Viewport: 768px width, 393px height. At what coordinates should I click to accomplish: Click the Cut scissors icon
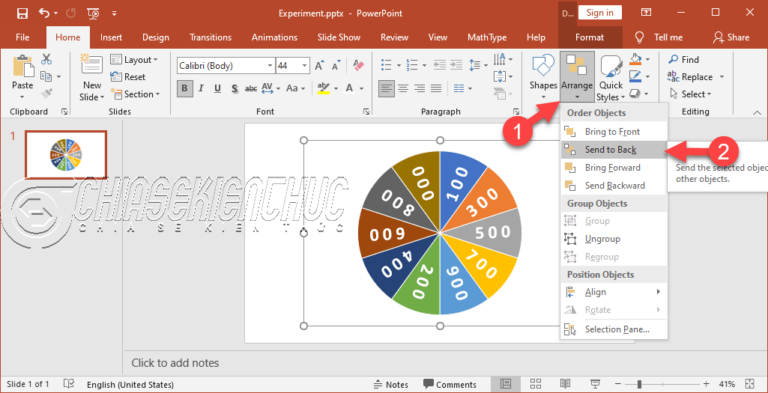[47, 59]
